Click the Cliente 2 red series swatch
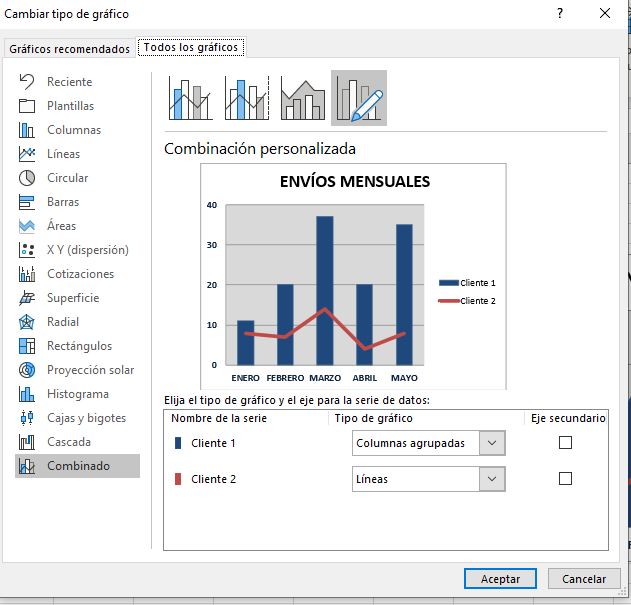The image size is (631, 605). (178, 479)
